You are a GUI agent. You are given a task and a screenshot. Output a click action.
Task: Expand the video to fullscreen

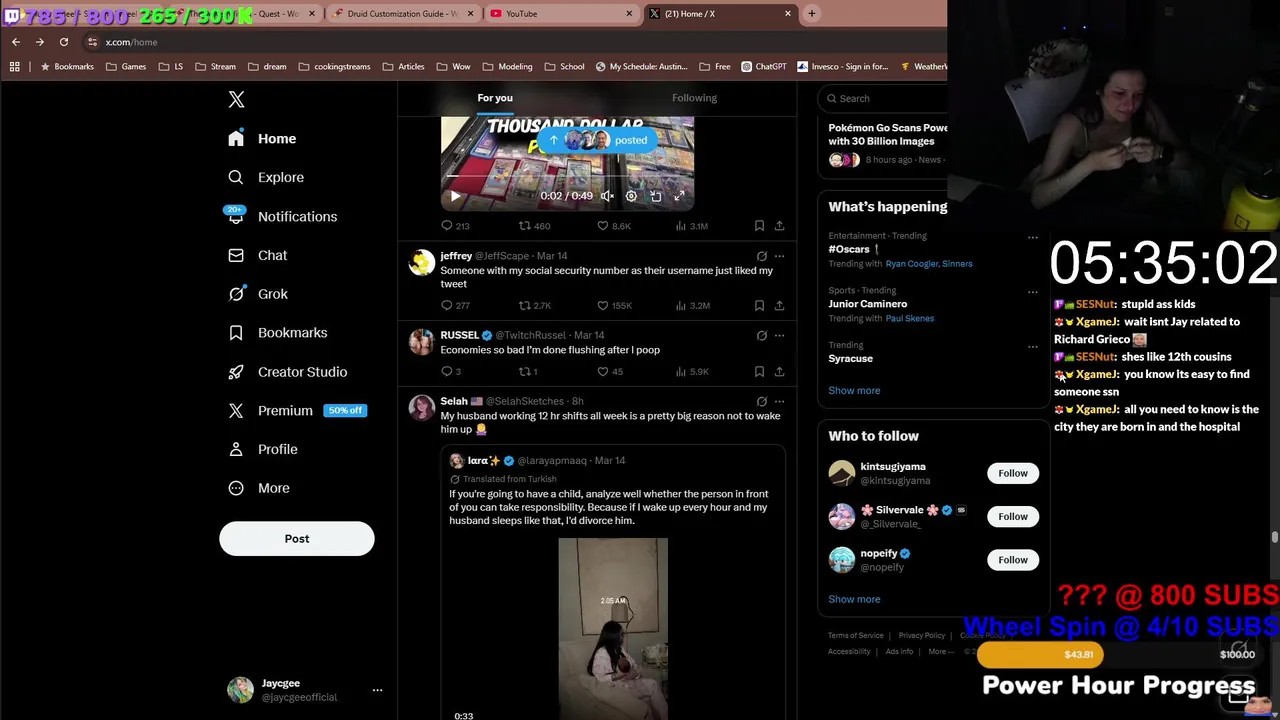click(x=679, y=196)
